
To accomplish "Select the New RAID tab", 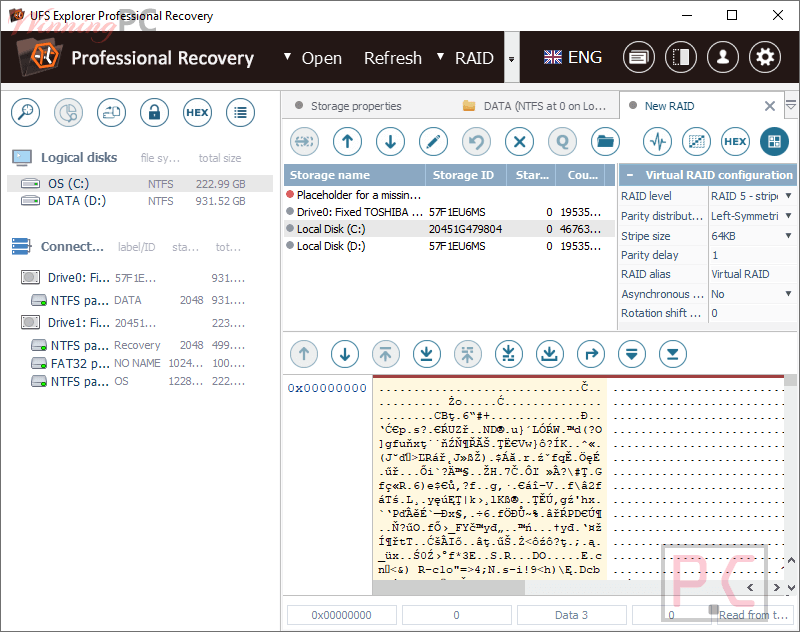I will 669,106.
